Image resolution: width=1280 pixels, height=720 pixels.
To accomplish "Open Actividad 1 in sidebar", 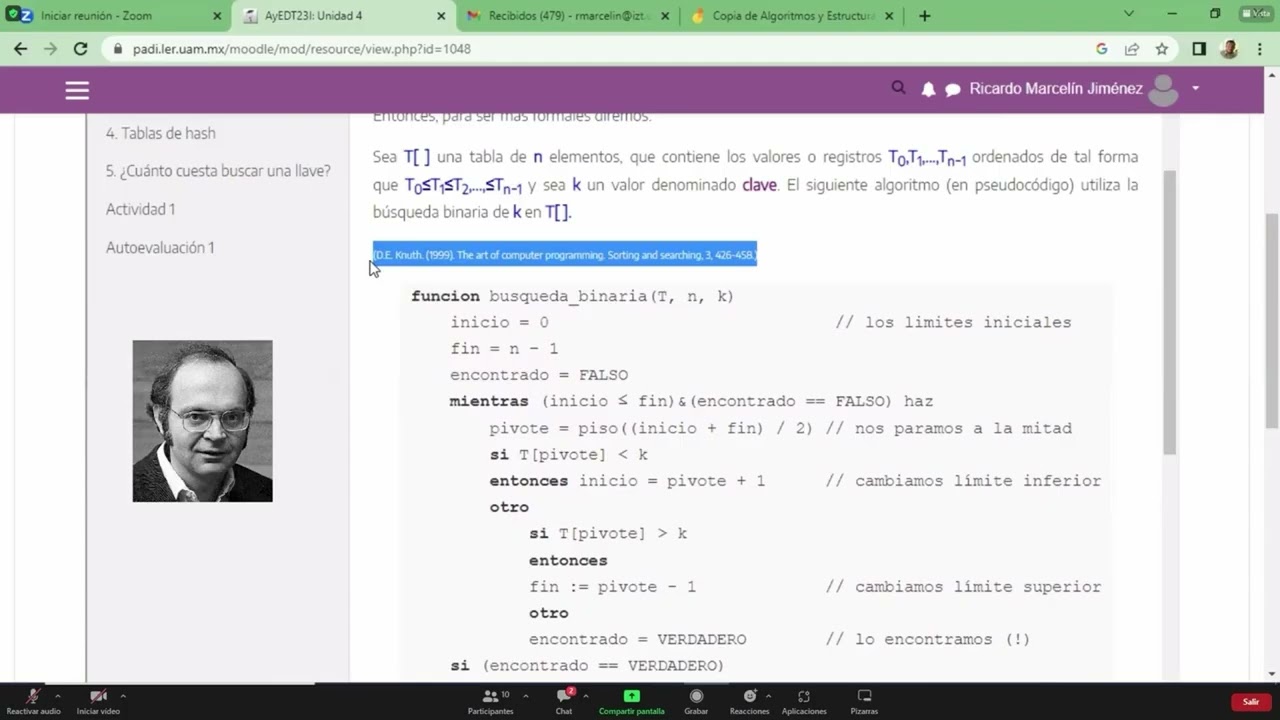I will pos(141,209).
